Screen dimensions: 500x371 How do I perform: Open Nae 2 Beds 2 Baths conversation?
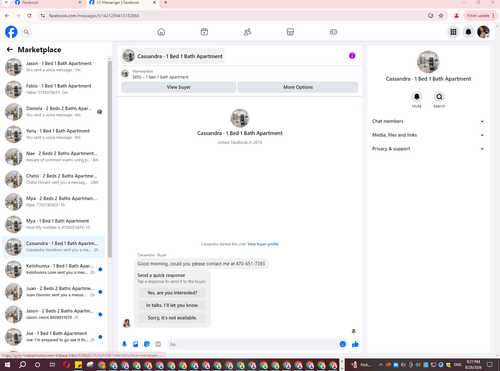(54, 156)
